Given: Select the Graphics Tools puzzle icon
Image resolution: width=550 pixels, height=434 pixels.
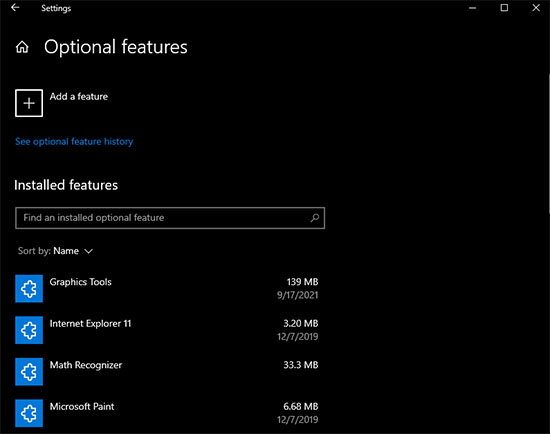Looking at the screenshot, I should pyautogui.click(x=29, y=288).
